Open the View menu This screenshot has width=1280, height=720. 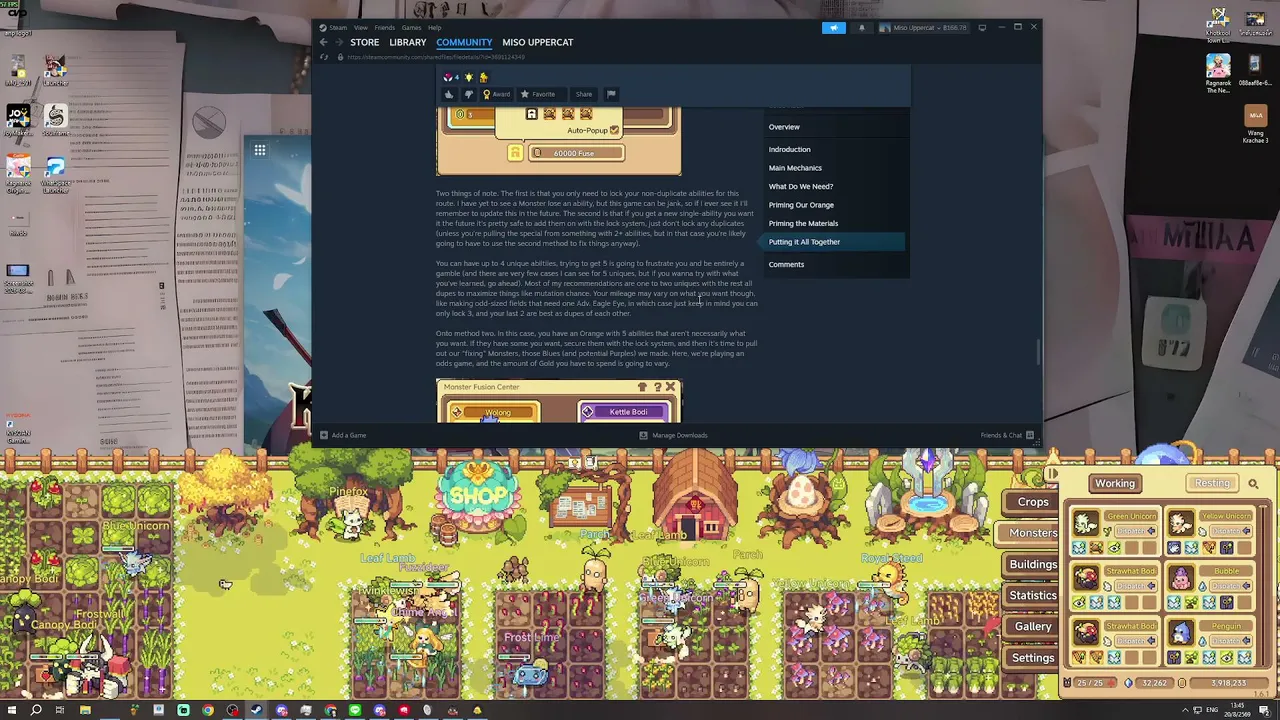[360, 27]
